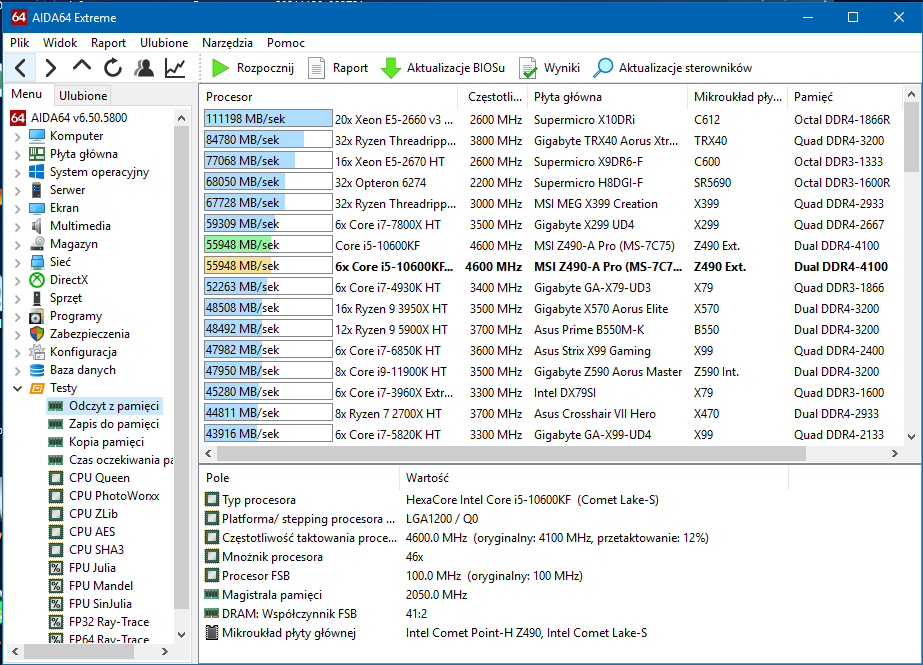Go forward with the right arrow icon

51,68
